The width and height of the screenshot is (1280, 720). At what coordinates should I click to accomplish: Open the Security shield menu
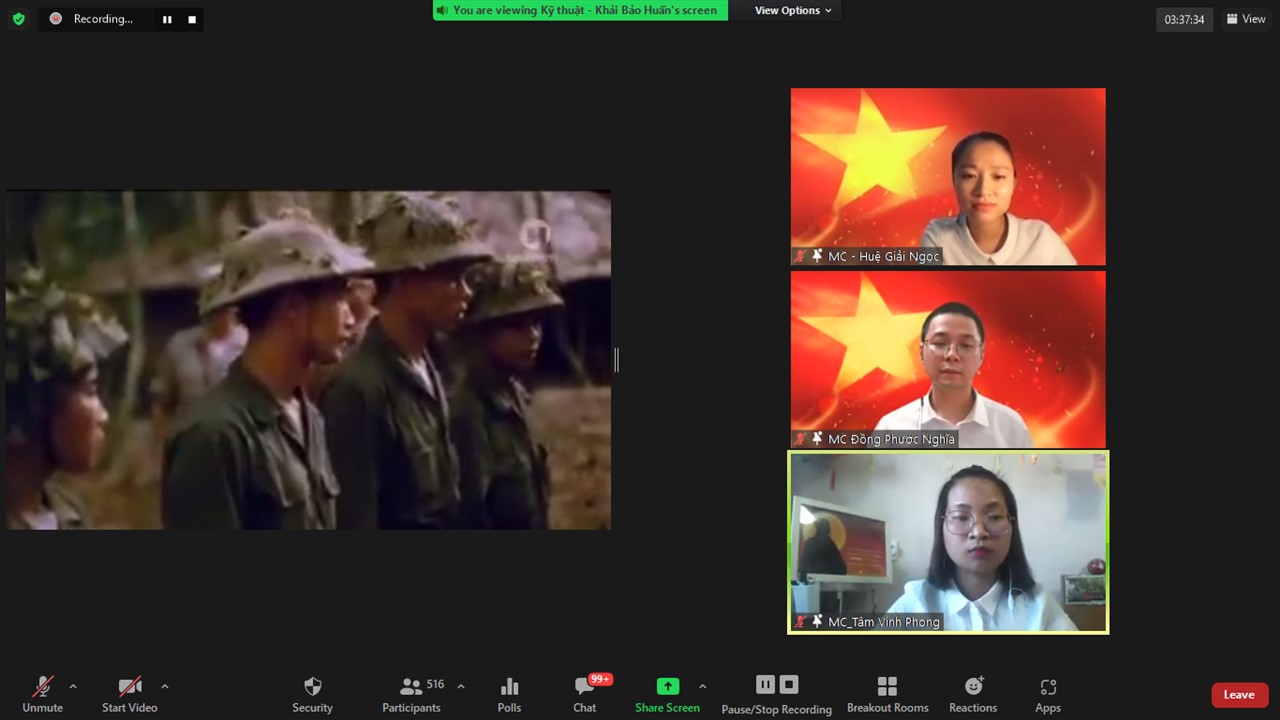(312, 694)
